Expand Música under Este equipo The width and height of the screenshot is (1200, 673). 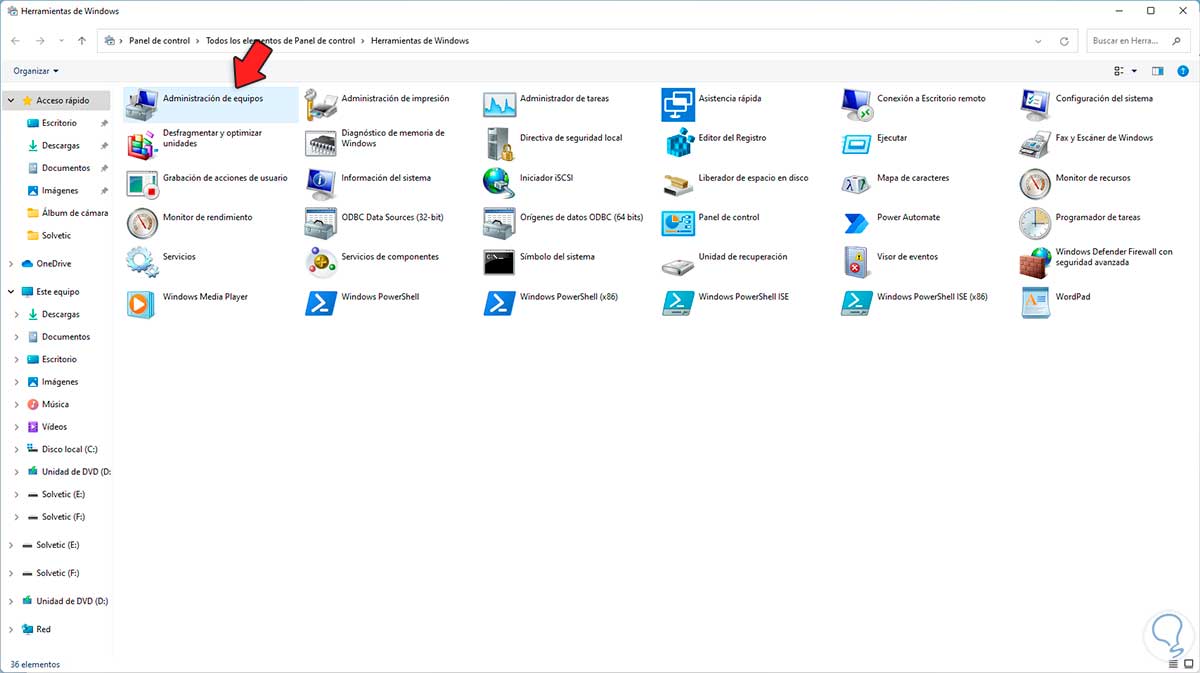[x=17, y=405]
